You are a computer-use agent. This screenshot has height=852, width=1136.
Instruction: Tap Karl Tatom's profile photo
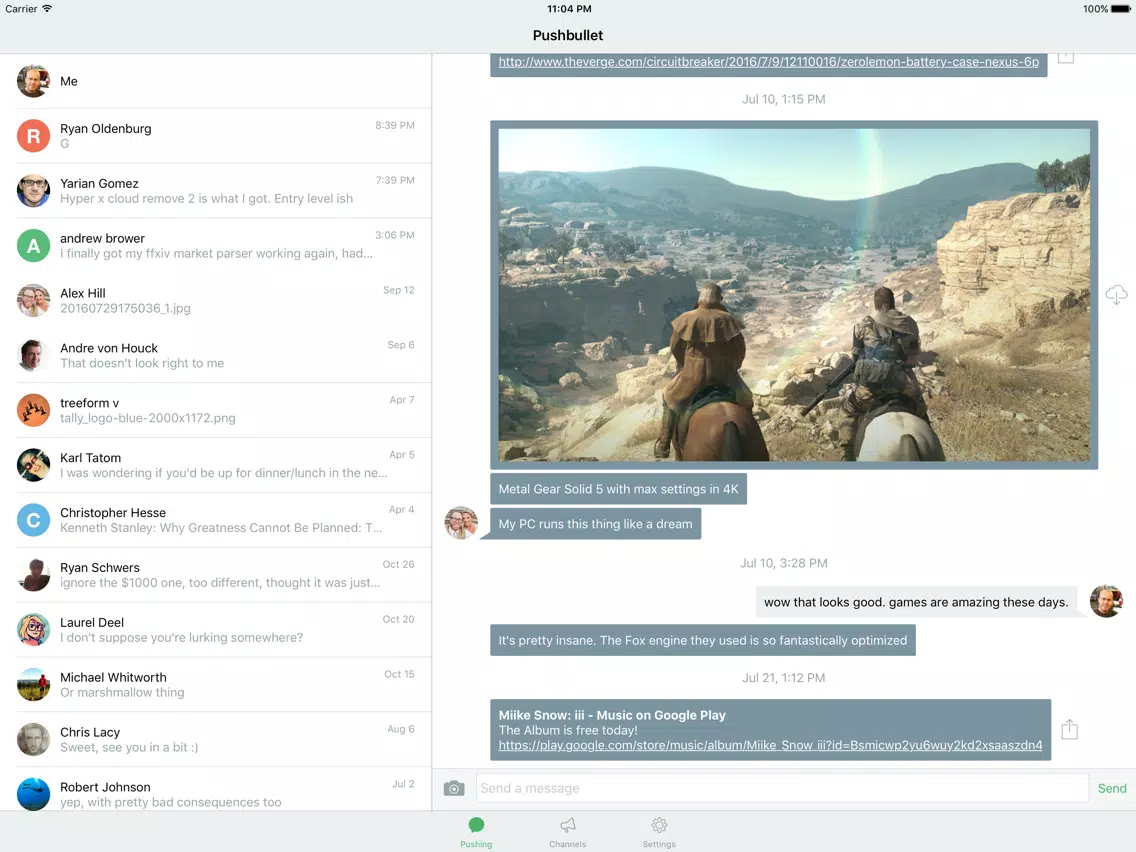33,466
